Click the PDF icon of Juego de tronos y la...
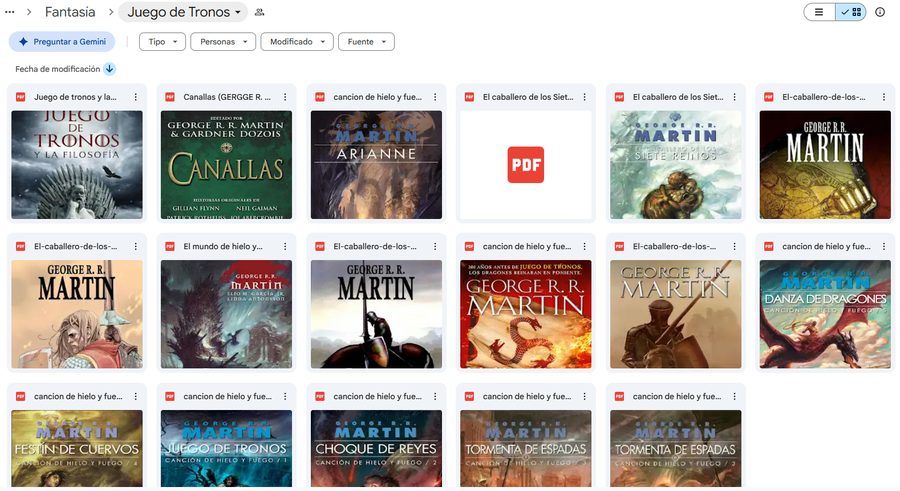This screenshot has width=900, height=491. point(21,97)
